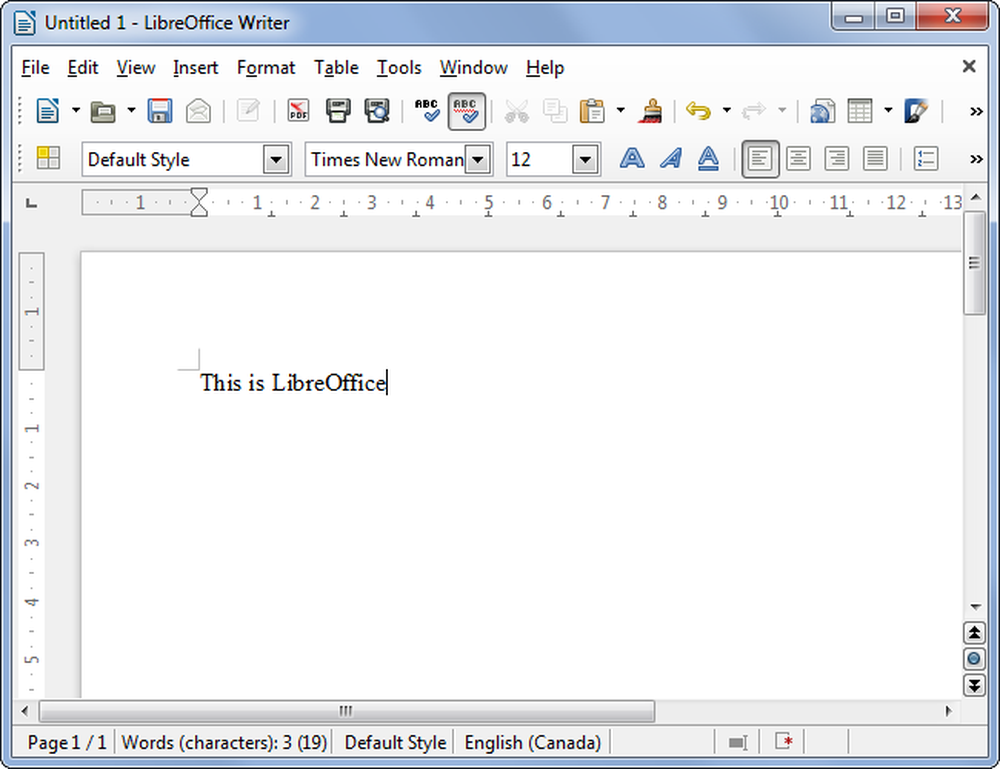
Task: Set Align Left paragraph alignment
Action: (760, 159)
